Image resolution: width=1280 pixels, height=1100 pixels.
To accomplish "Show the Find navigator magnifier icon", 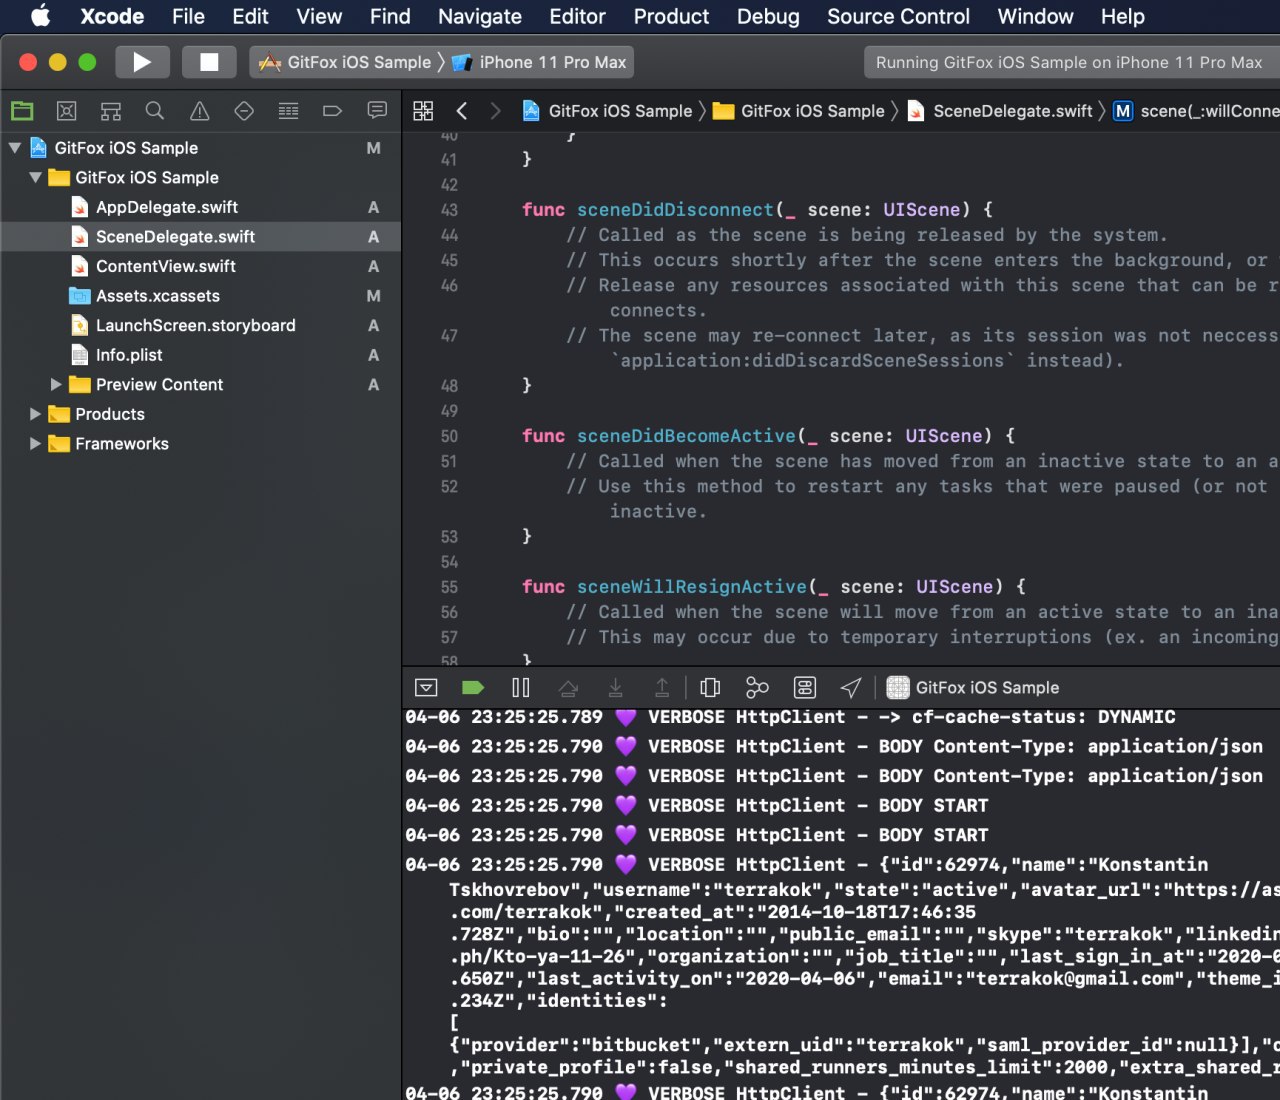I will 155,111.
